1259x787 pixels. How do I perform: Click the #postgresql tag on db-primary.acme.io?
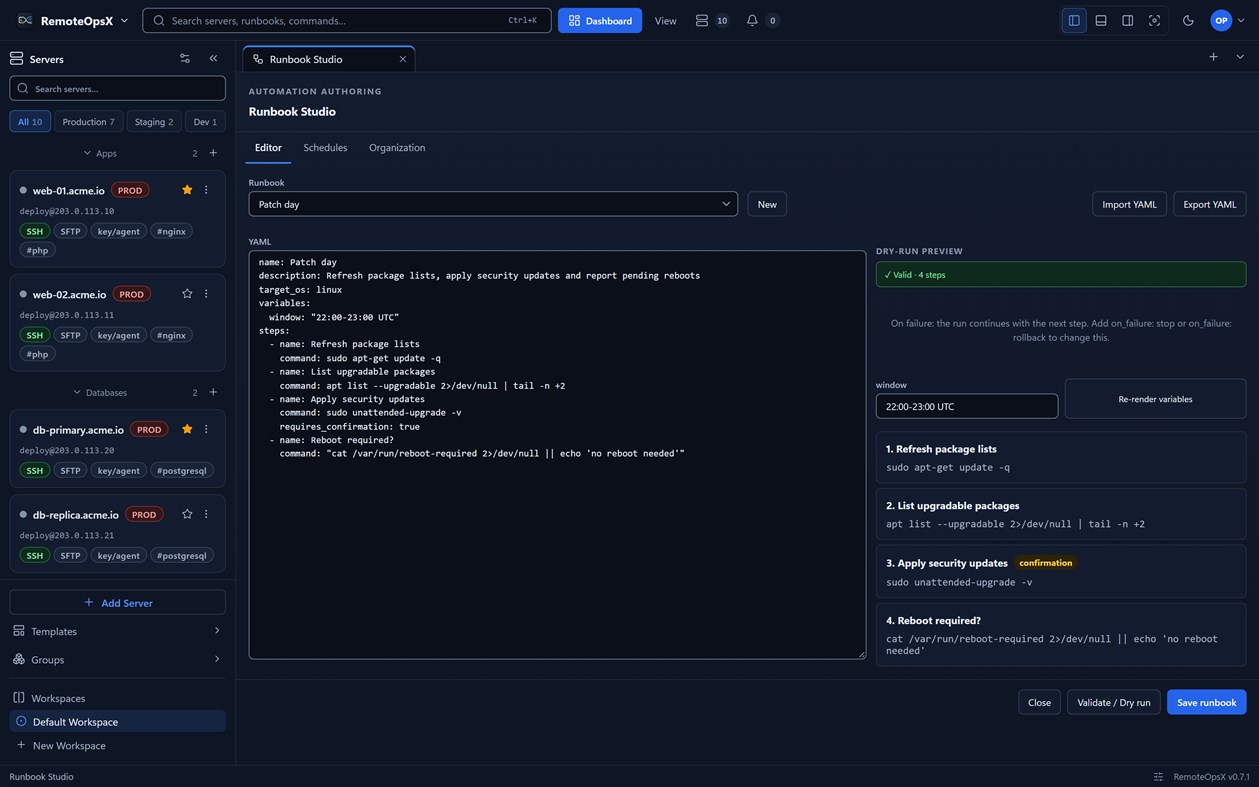pos(181,470)
